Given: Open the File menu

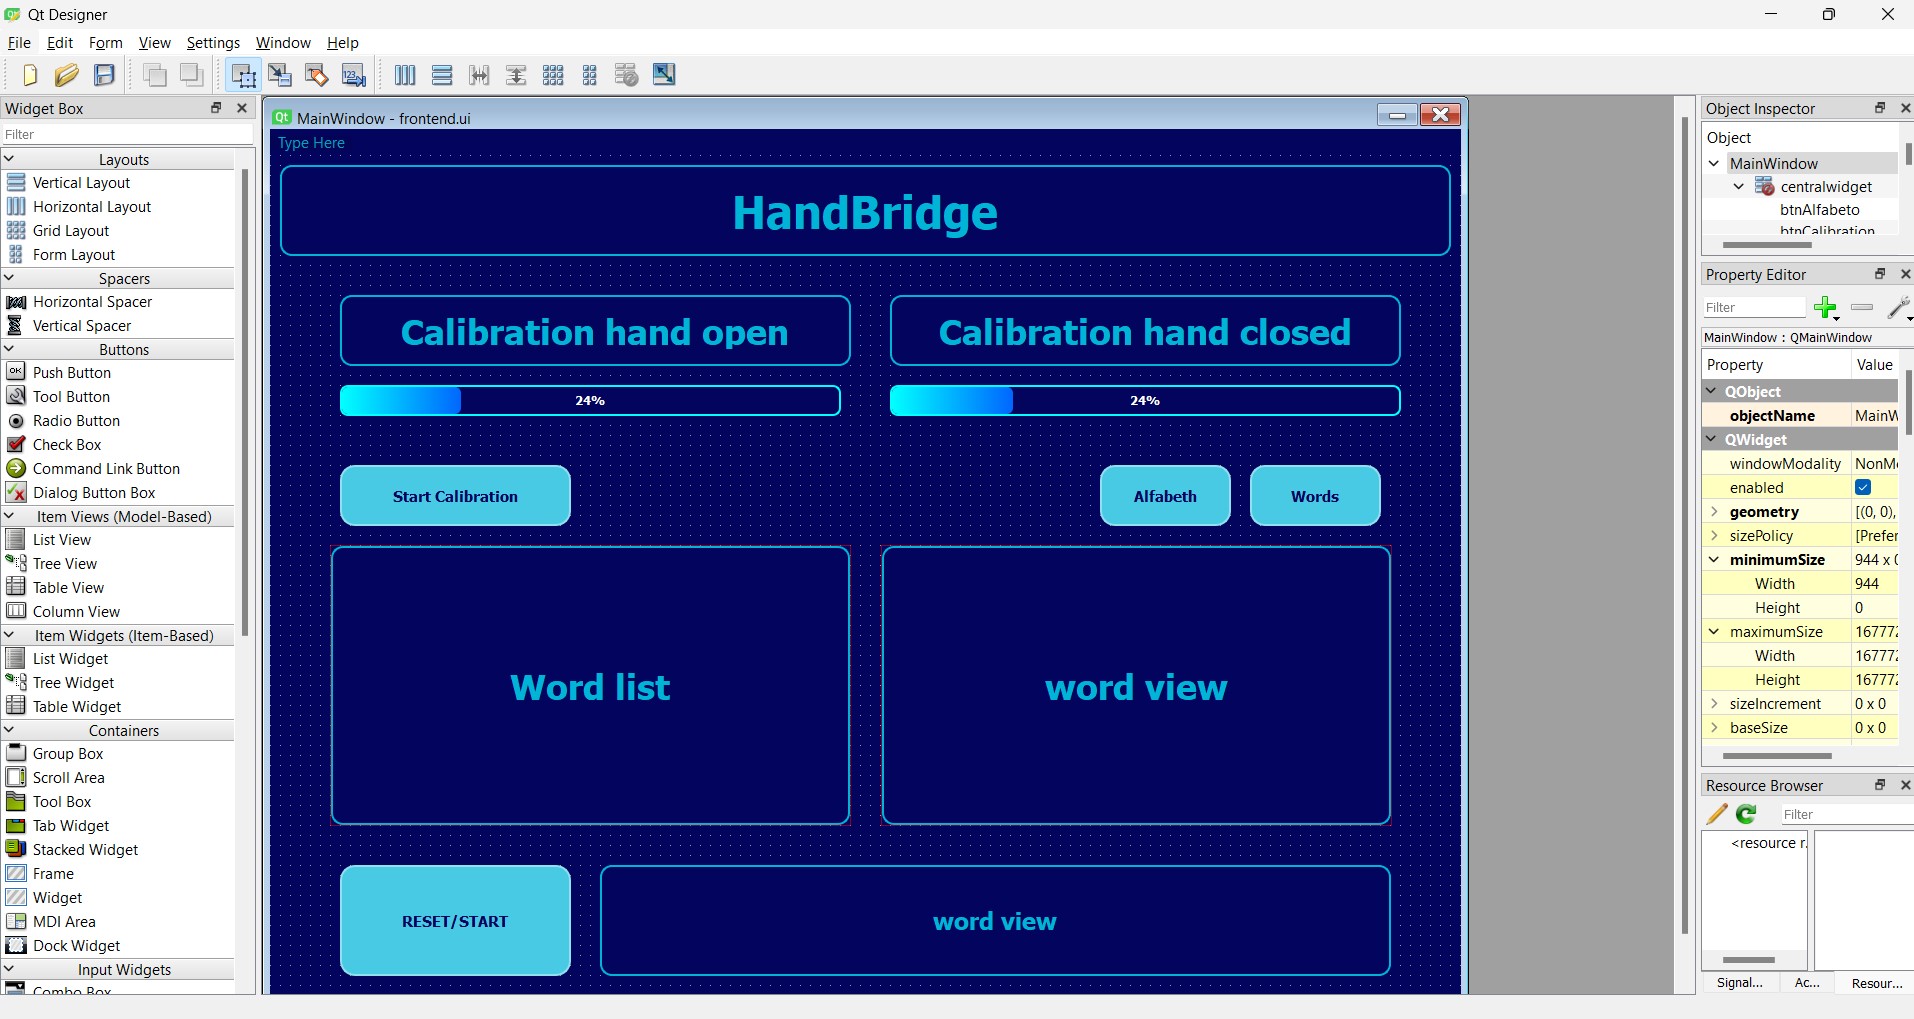Looking at the screenshot, I should coord(19,43).
